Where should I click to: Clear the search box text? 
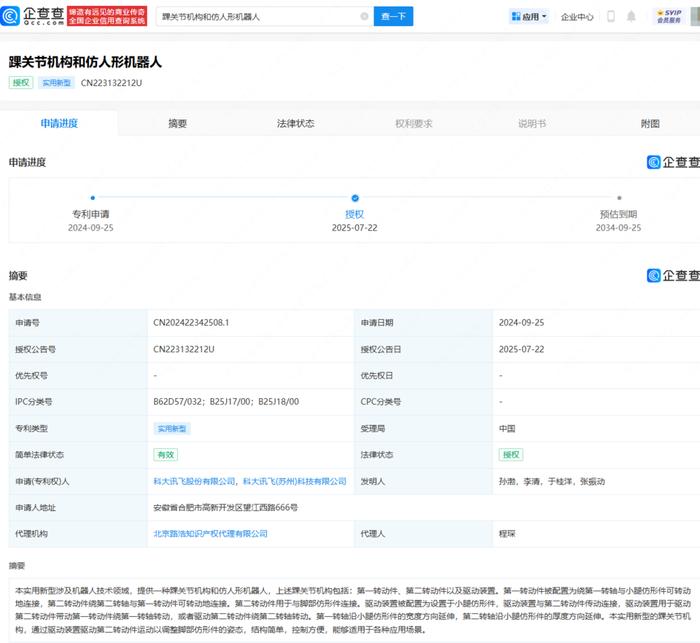(364, 17)
